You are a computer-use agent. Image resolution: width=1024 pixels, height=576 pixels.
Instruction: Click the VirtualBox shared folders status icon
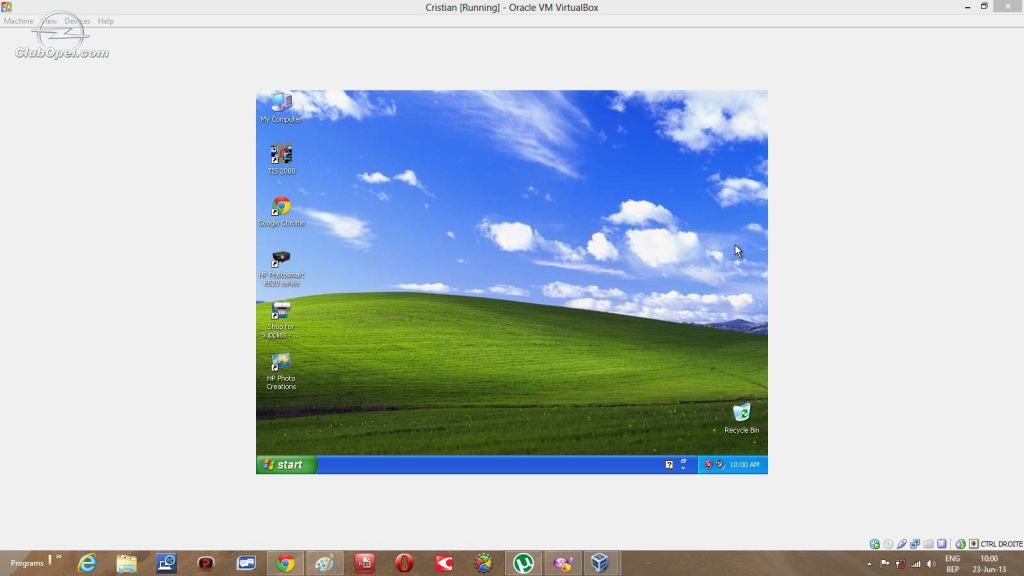pyautogui.click(x=929, y=544)
